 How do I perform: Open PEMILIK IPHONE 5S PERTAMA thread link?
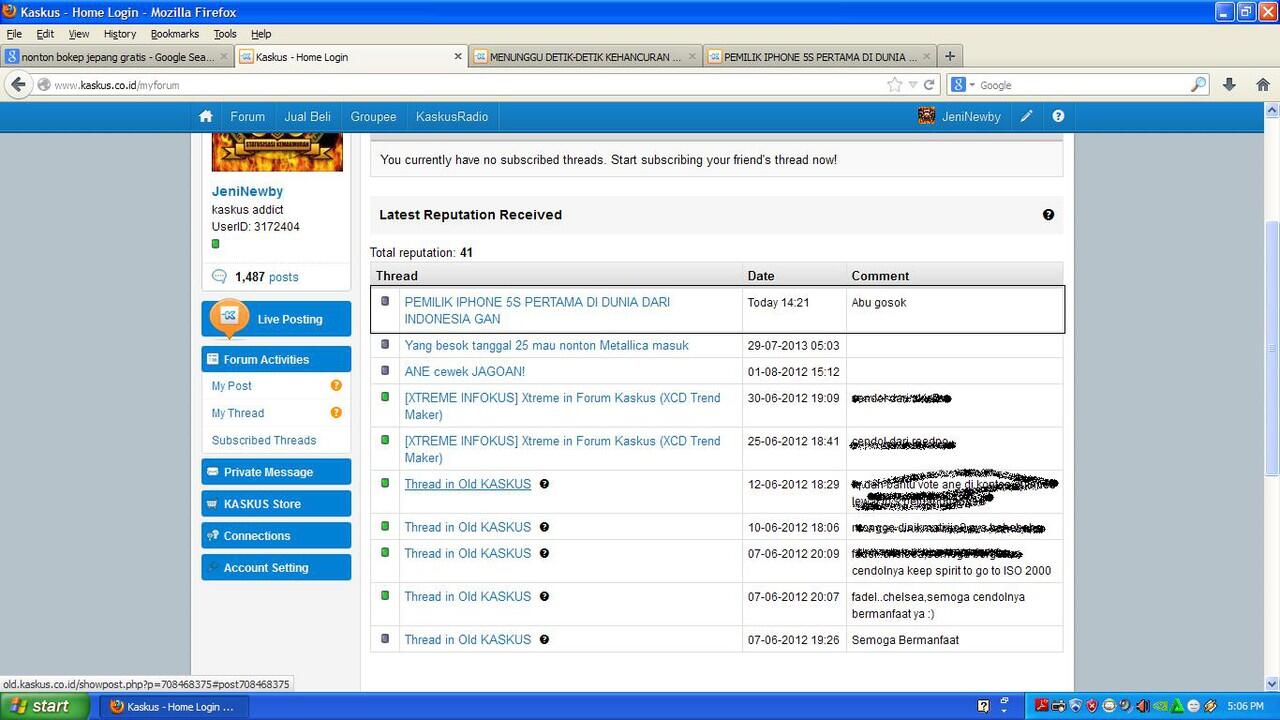point(537,310)
